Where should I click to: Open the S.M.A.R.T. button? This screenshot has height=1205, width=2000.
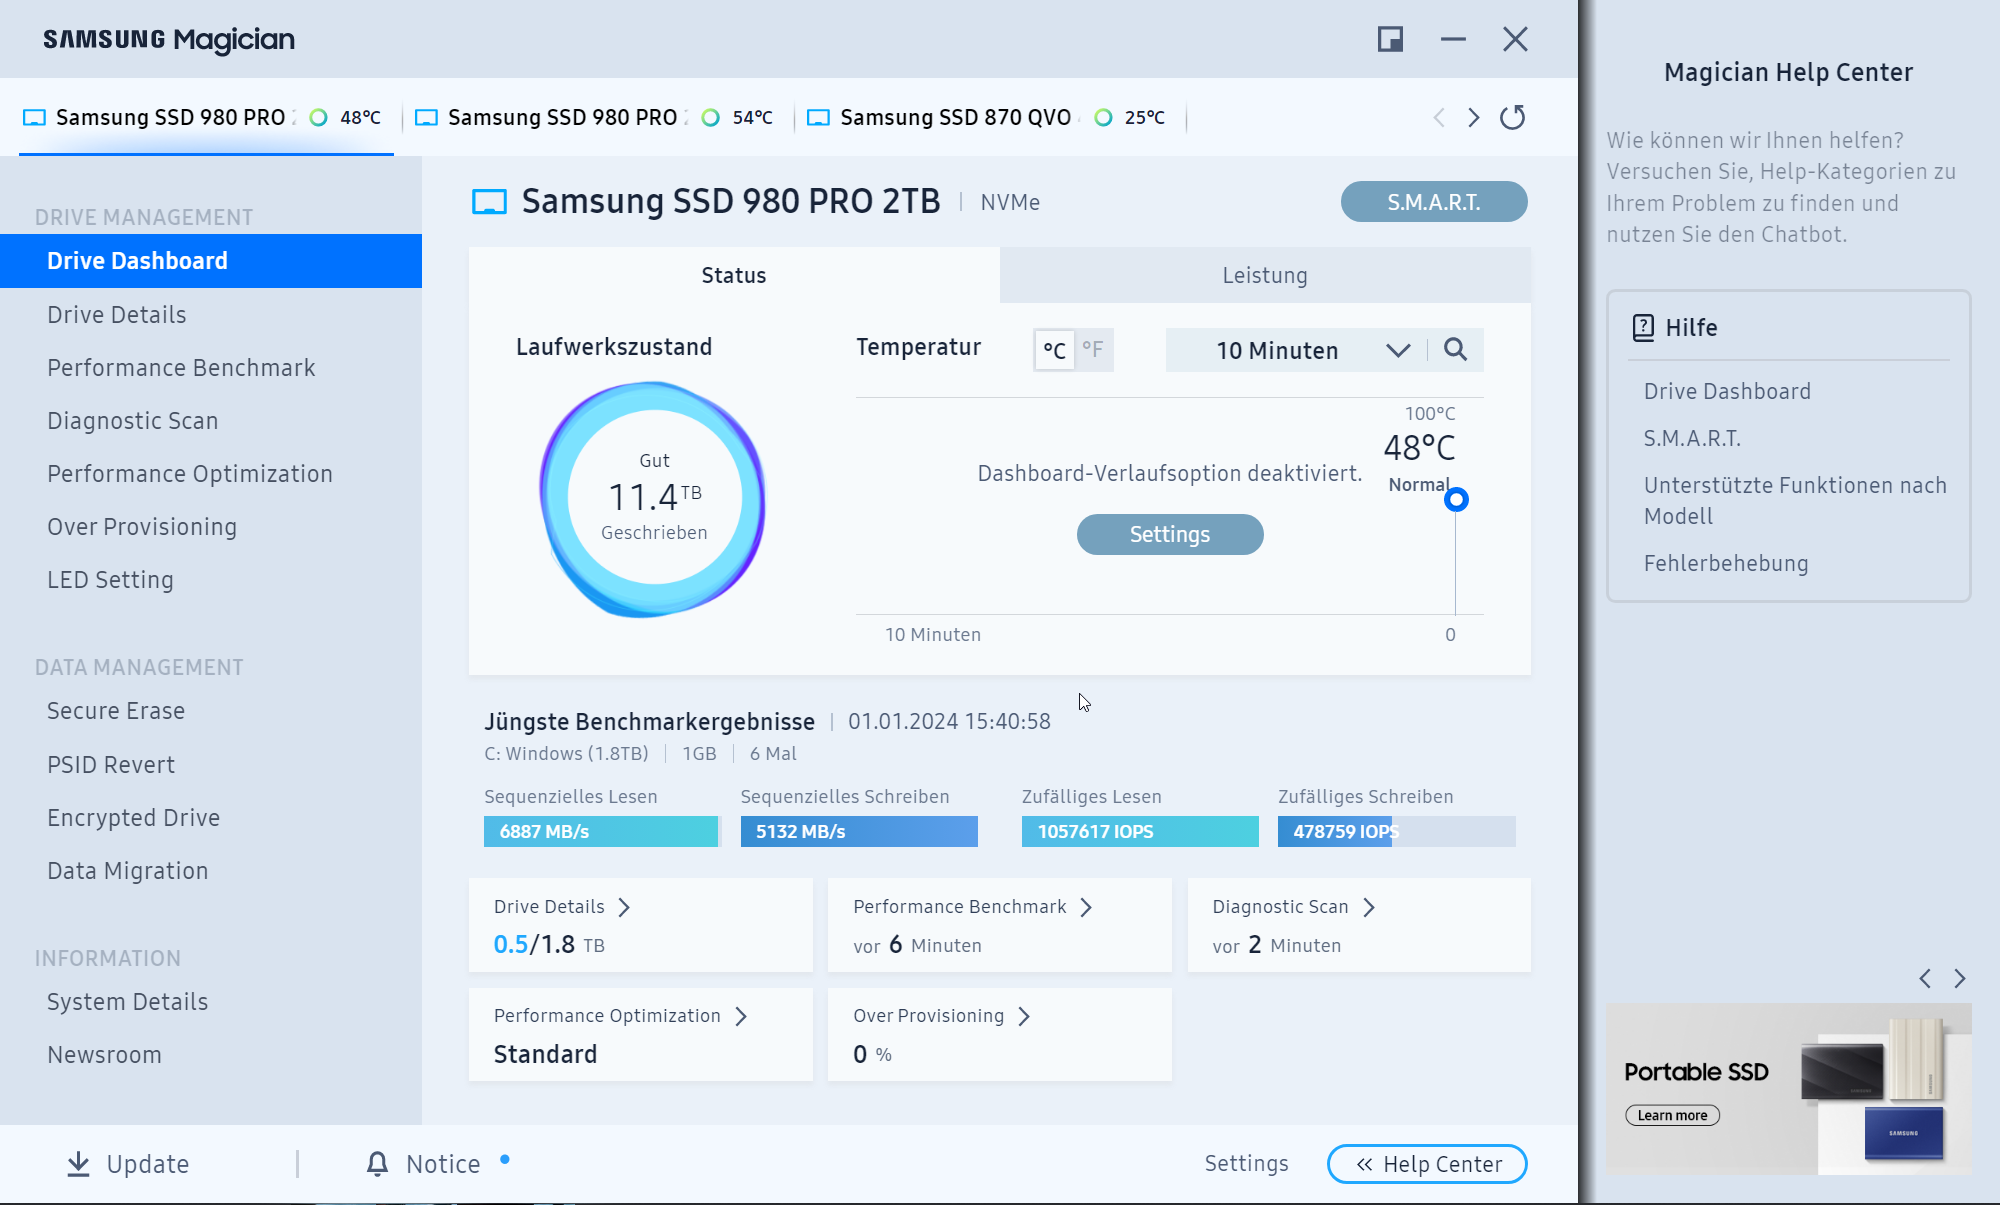click(1433, 202)
